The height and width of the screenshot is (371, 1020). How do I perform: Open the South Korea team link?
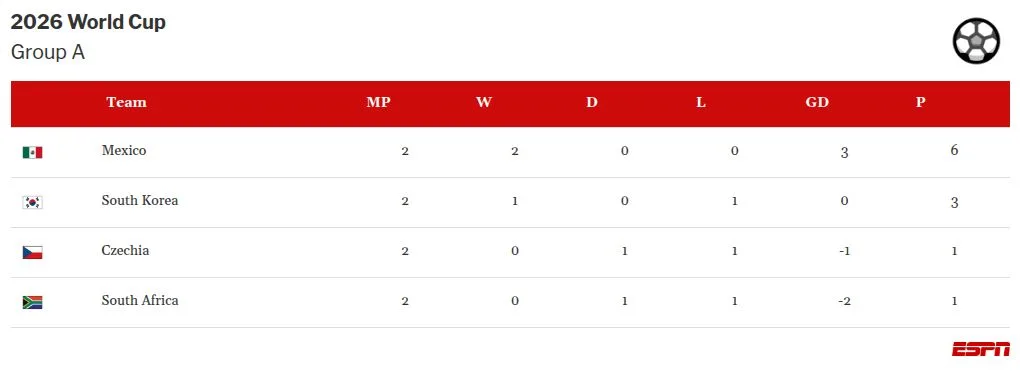point(140,200)
